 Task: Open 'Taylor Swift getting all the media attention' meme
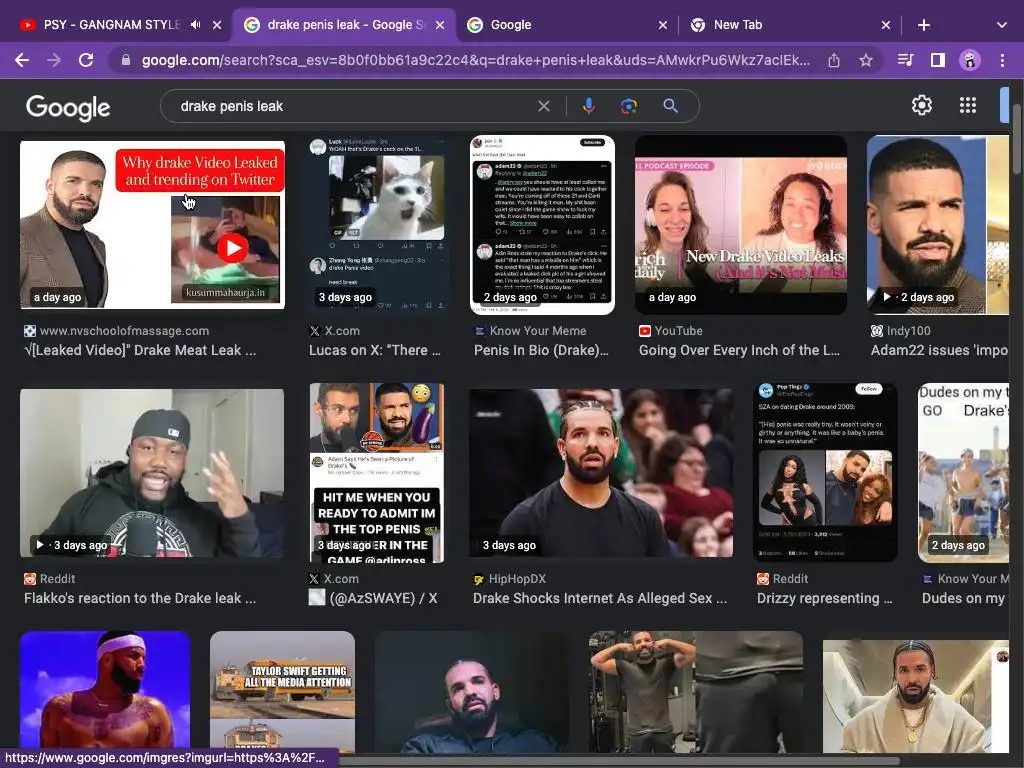point(282,692)
